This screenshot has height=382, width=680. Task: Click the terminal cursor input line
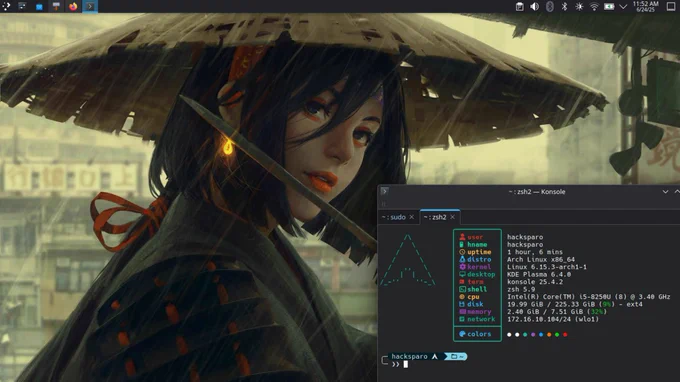[x=405, y=364]
